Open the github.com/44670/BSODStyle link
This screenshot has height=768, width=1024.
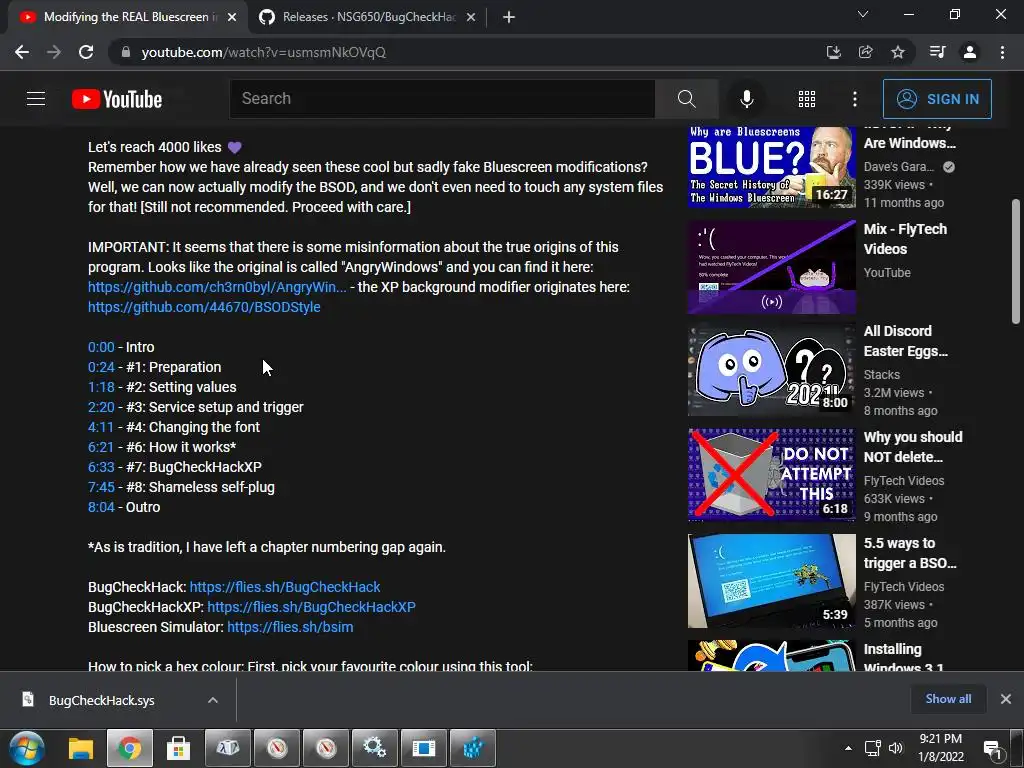coord(204,307)
